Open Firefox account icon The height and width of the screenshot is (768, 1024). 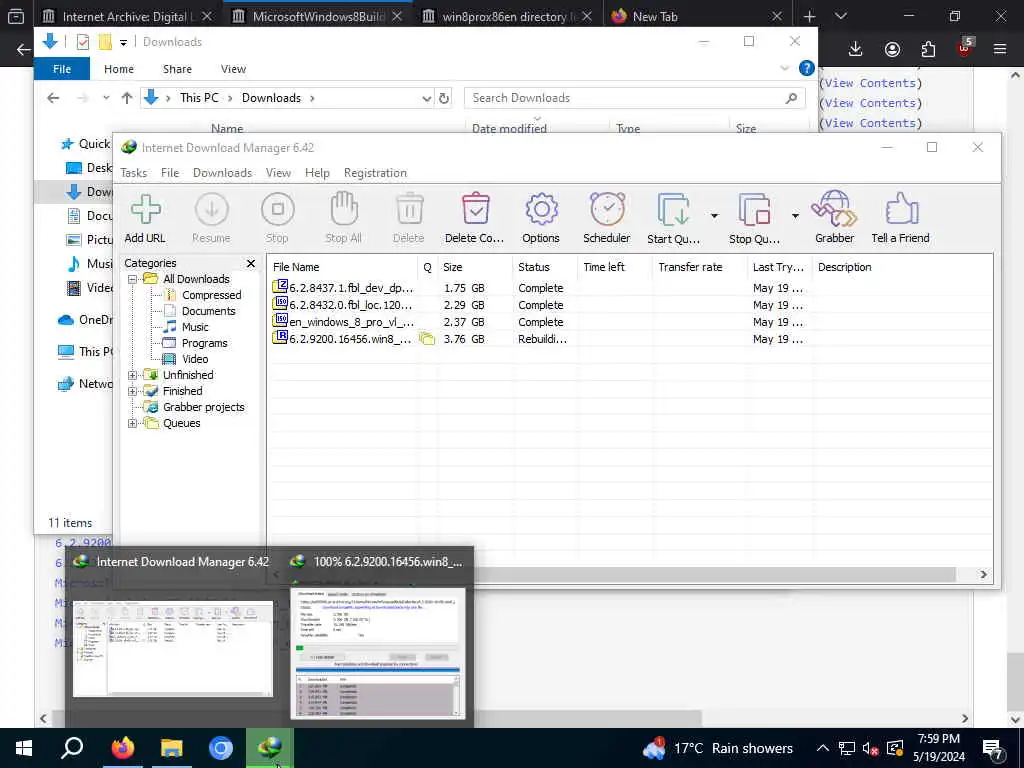[892, 49]
